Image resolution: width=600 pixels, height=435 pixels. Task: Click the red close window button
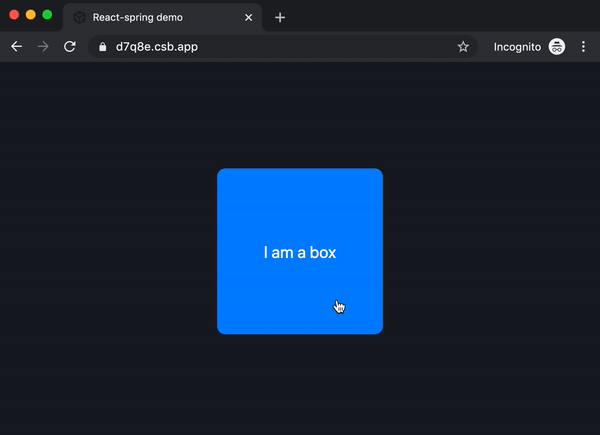click(x=14, y=15)
